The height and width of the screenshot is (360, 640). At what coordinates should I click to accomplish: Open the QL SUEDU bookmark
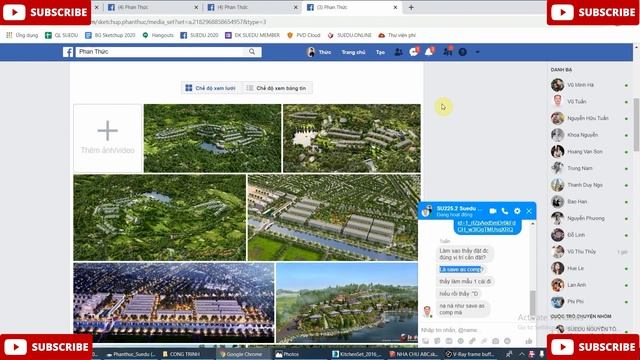tap(61, 36)
